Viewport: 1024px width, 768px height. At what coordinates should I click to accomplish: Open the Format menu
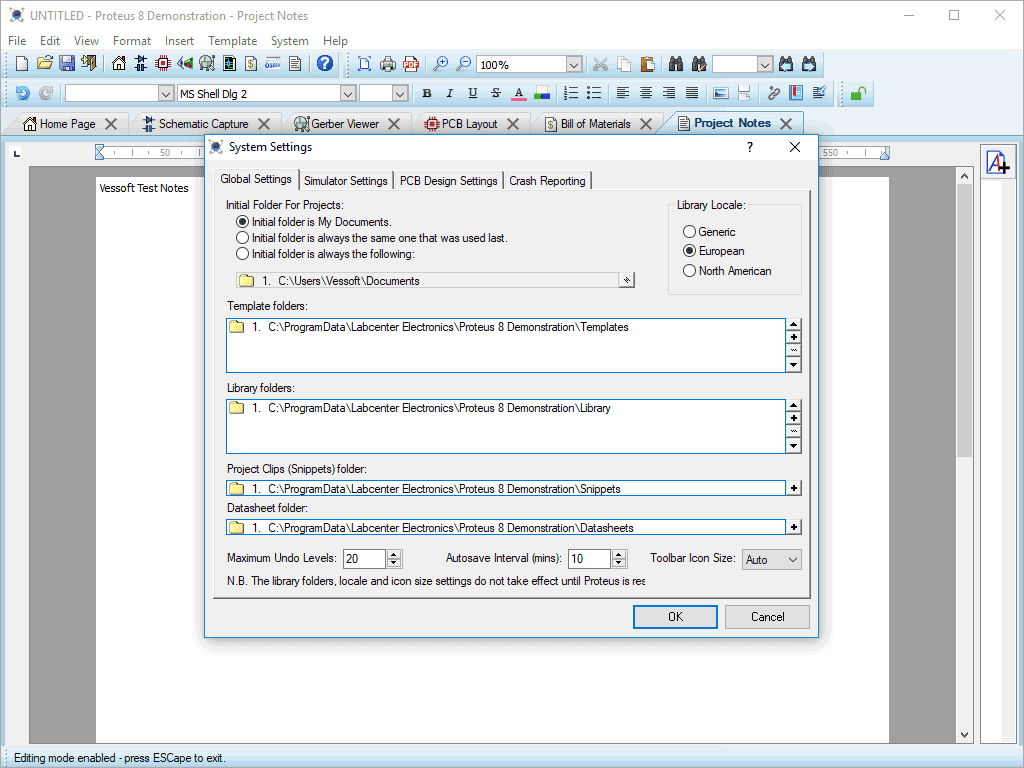pos(131,40)
